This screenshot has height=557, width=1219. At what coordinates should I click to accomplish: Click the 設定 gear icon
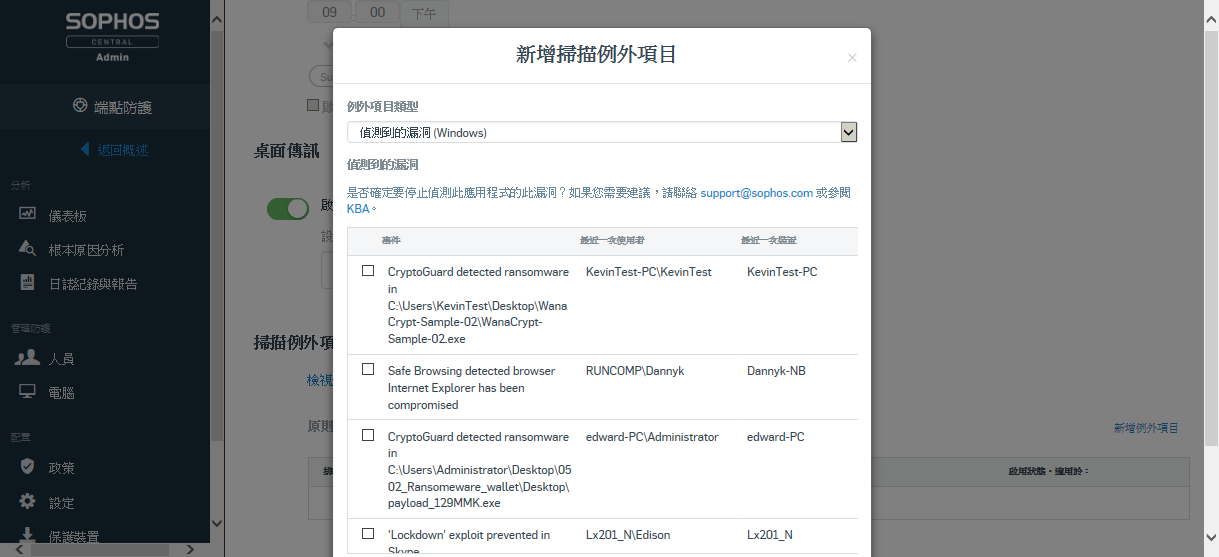click(28, 502)
